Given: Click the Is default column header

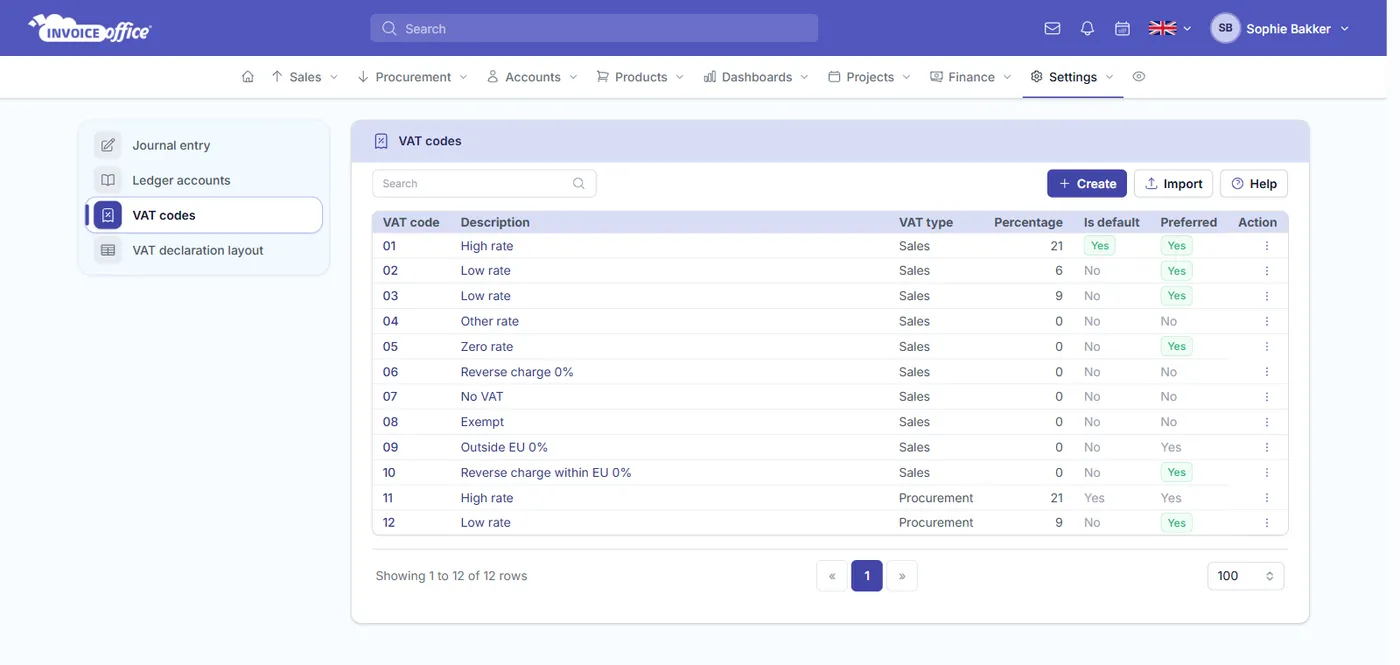Looking at the screenshot, I should [1112, 222].
